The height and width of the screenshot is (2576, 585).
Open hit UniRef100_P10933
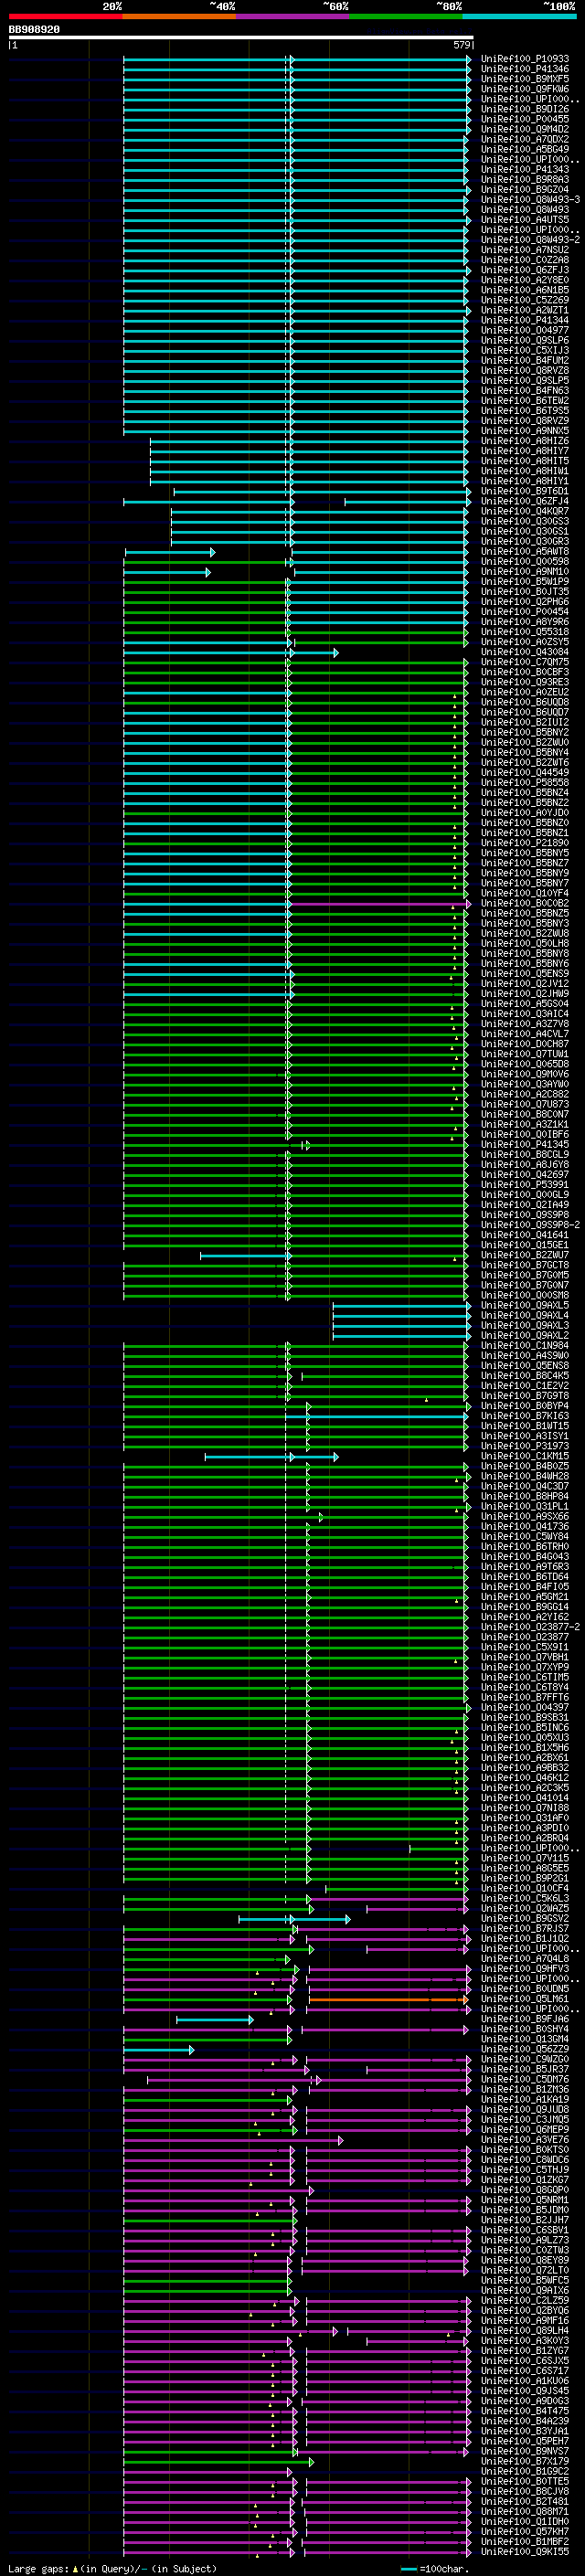(525, 59)
